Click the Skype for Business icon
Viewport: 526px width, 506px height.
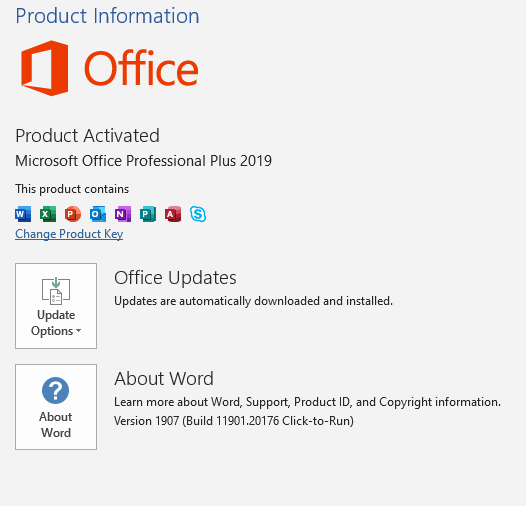coord(198,214)
